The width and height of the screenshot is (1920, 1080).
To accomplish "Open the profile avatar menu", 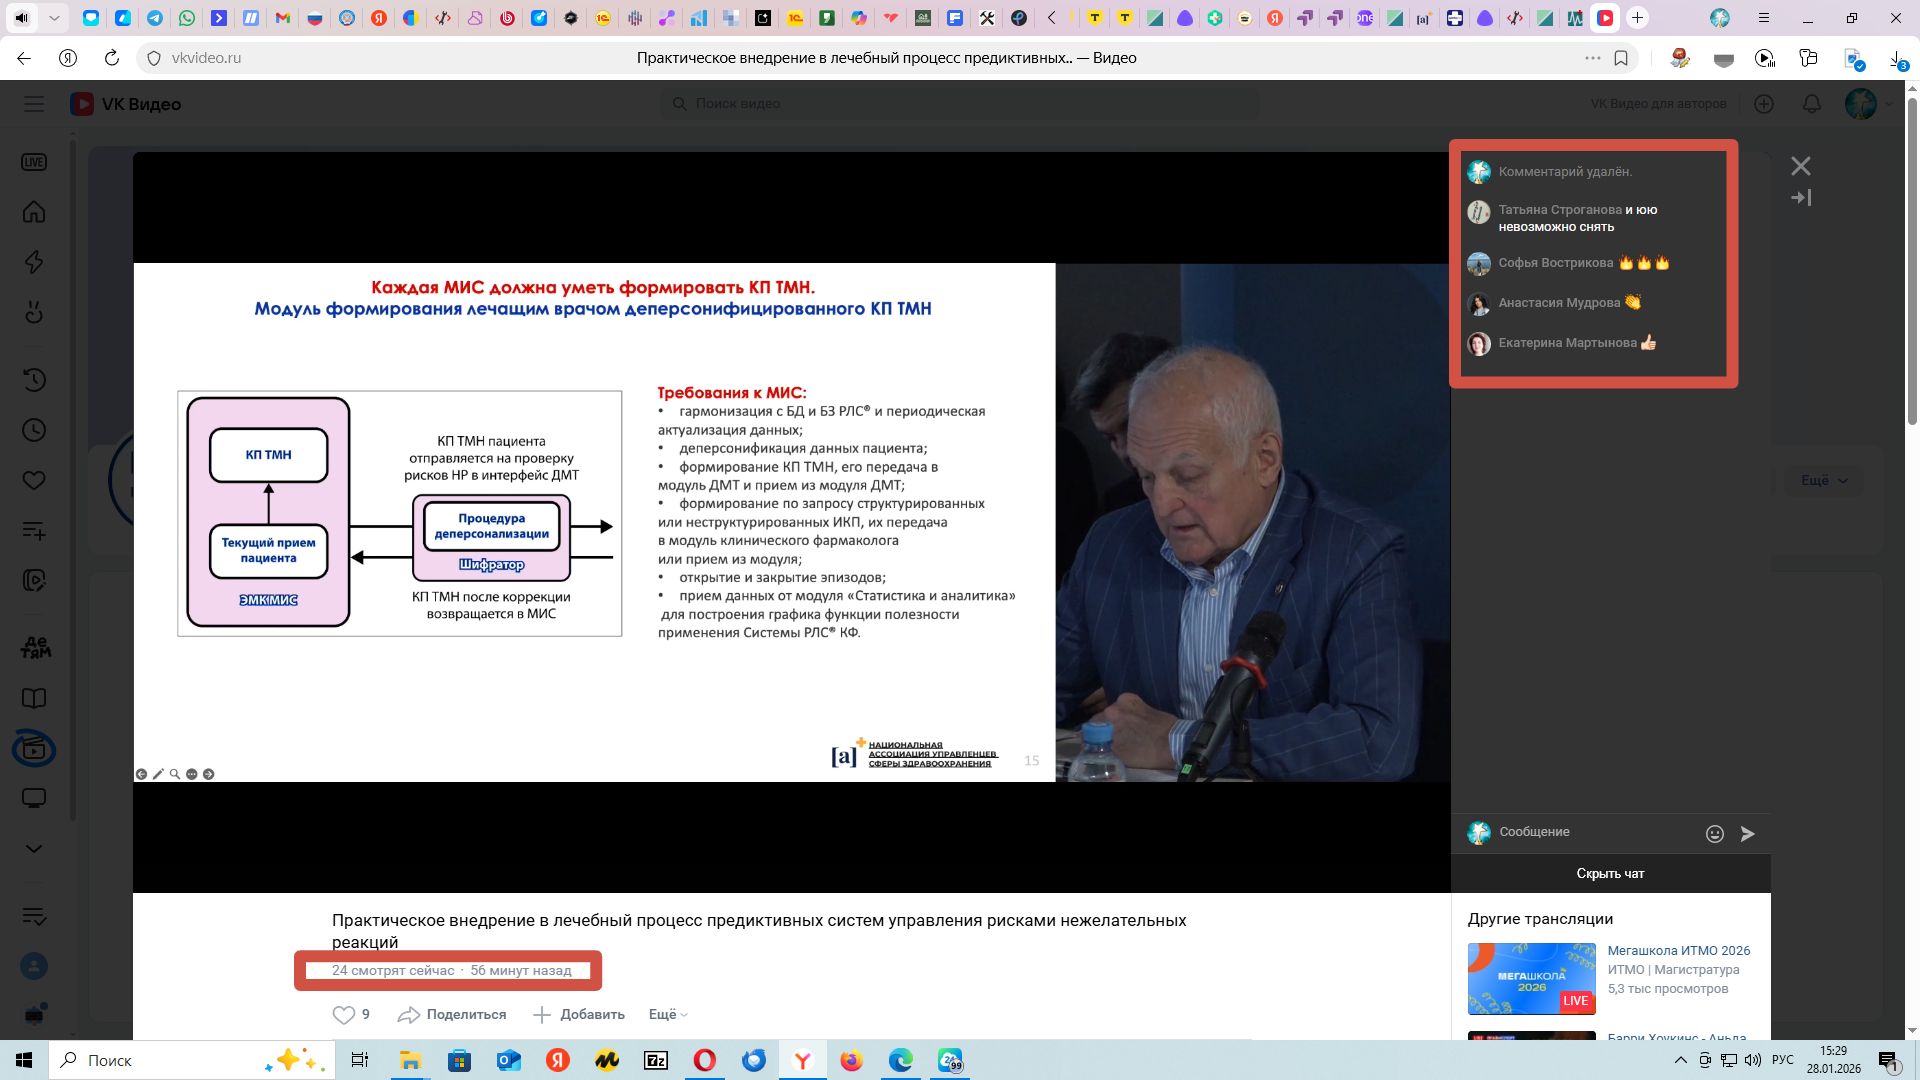I will pos(1861,104).
